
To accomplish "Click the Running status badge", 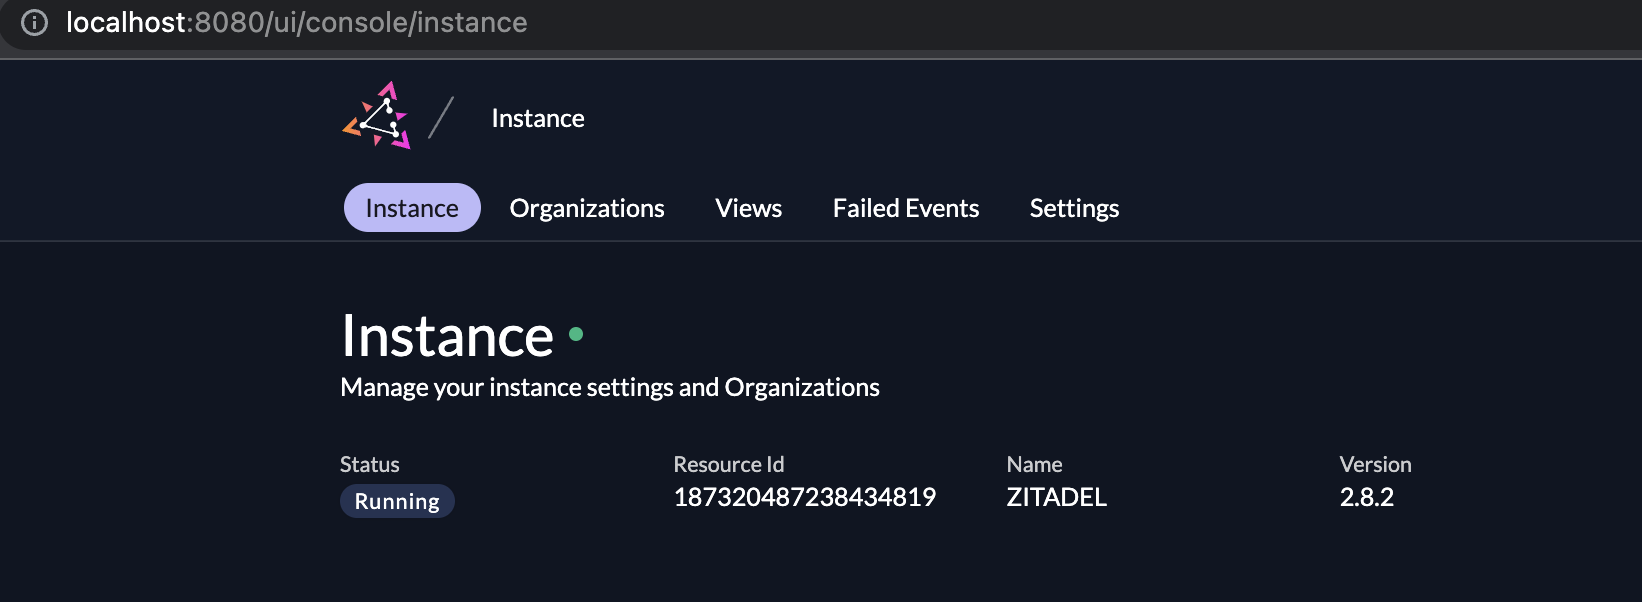I will click(x=397, y=501).
